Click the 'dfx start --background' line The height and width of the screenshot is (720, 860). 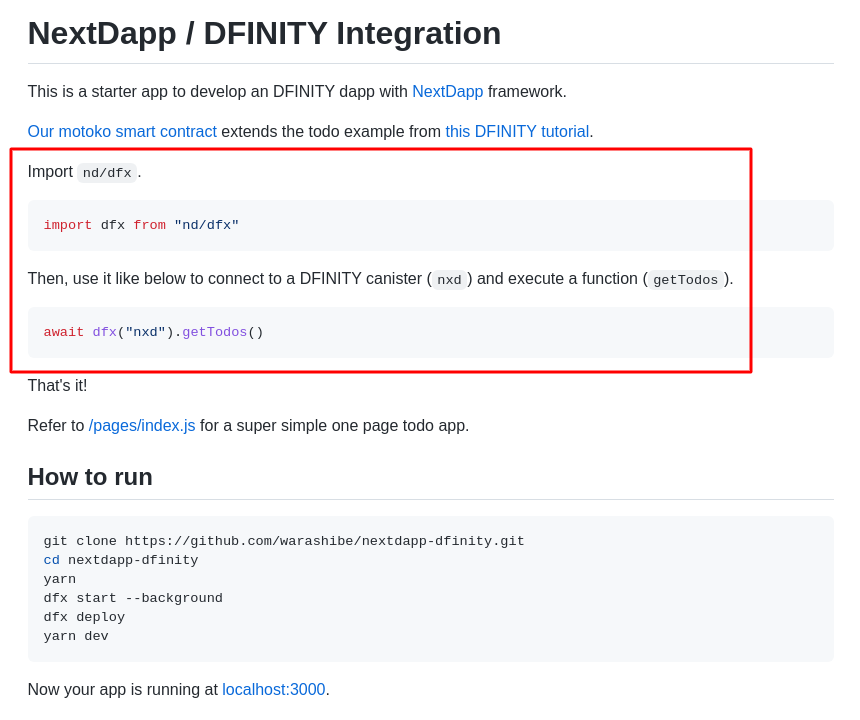133,598
